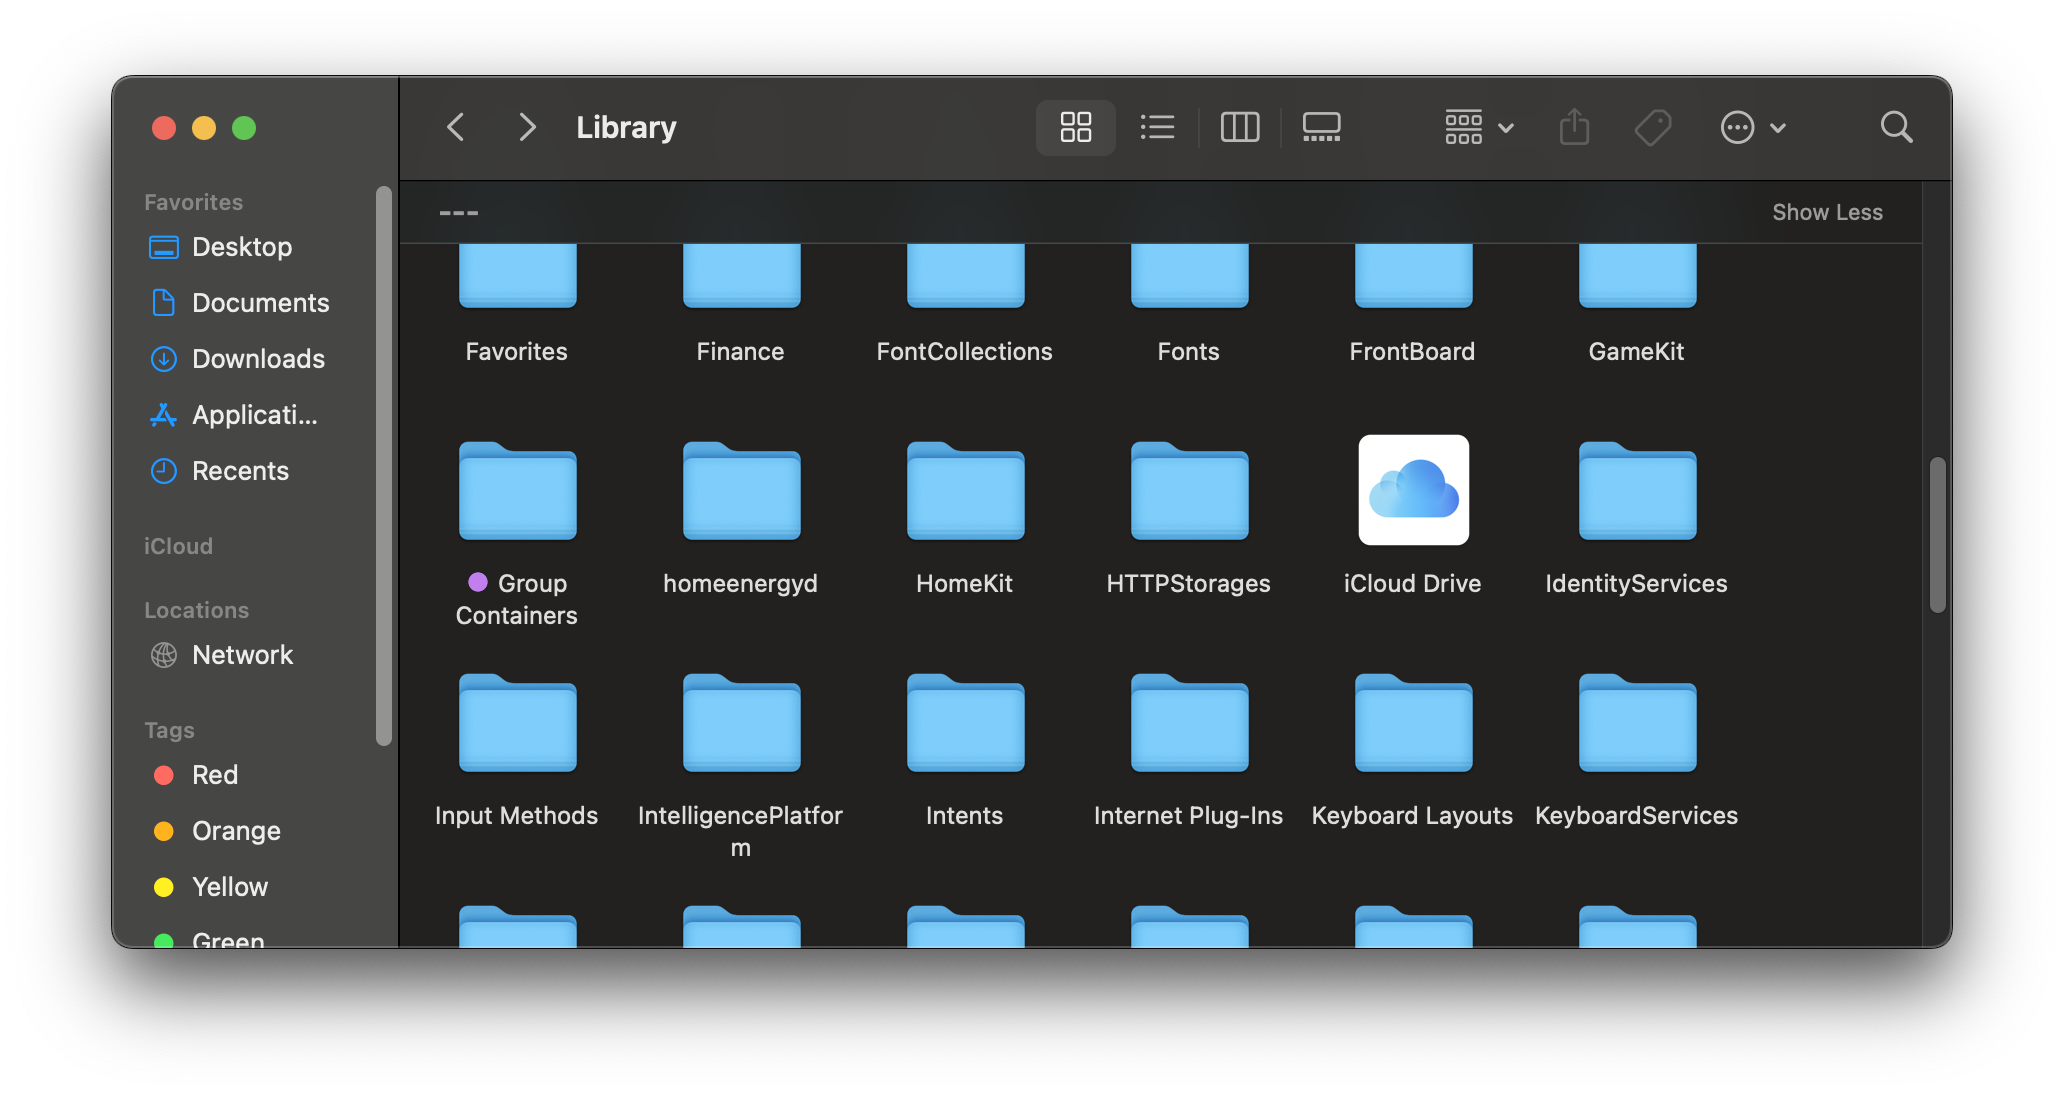Open Applications in the sidebar

coord(254,415)
